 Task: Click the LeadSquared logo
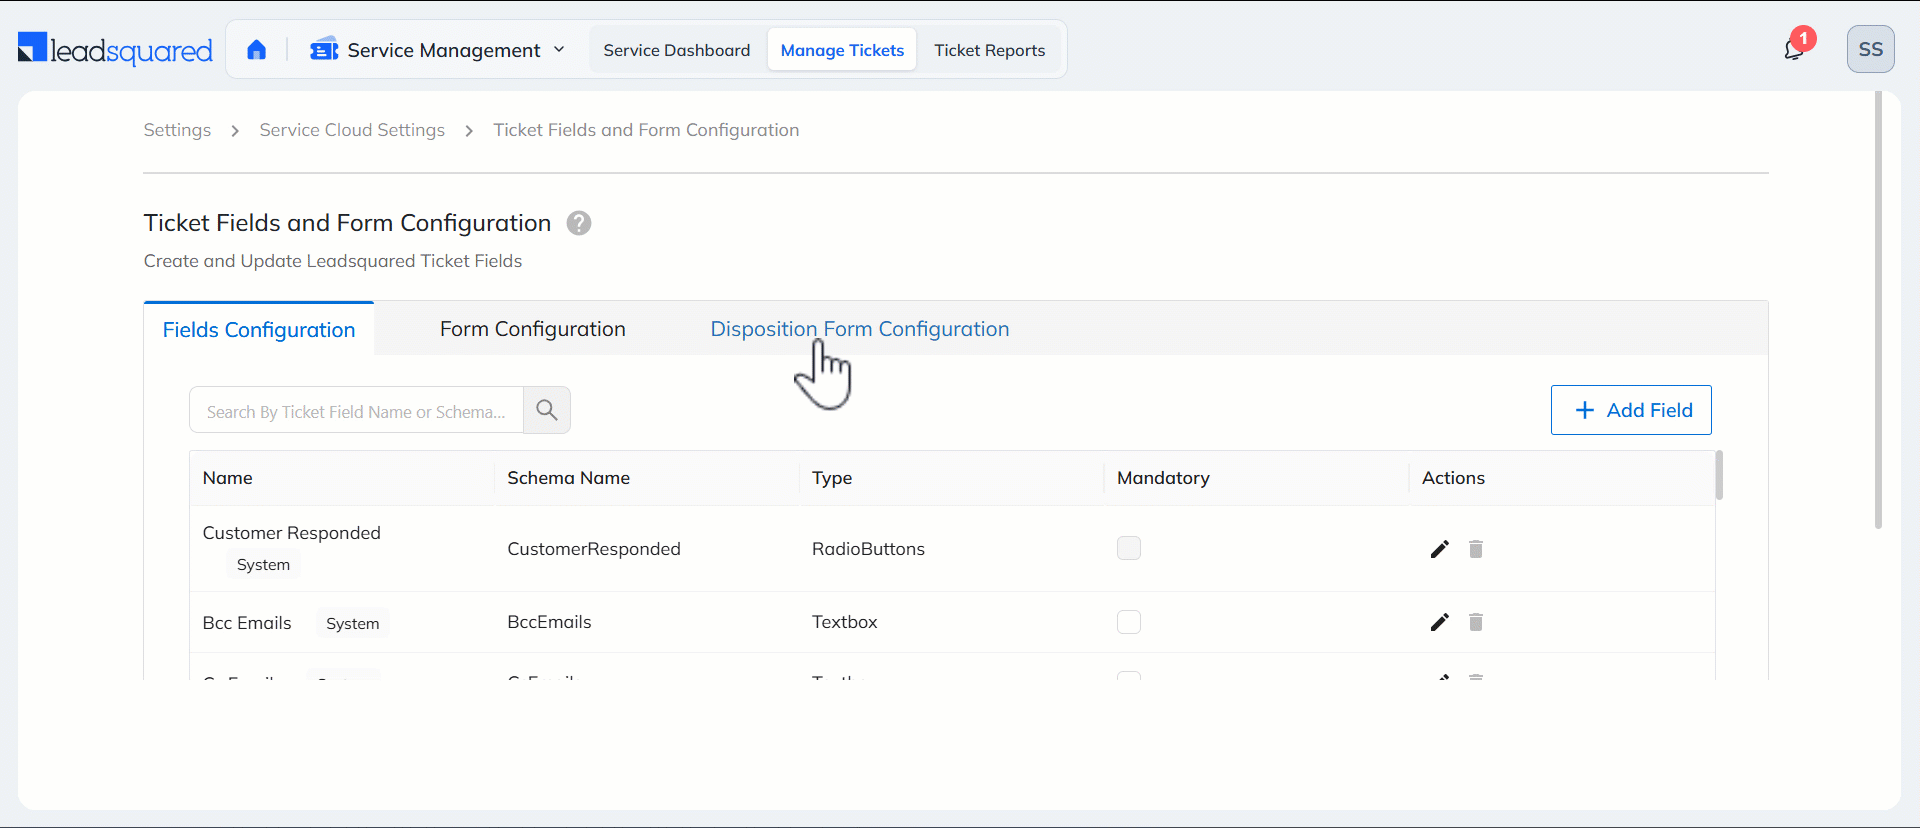pyautogui.click(x=115, y=49)
